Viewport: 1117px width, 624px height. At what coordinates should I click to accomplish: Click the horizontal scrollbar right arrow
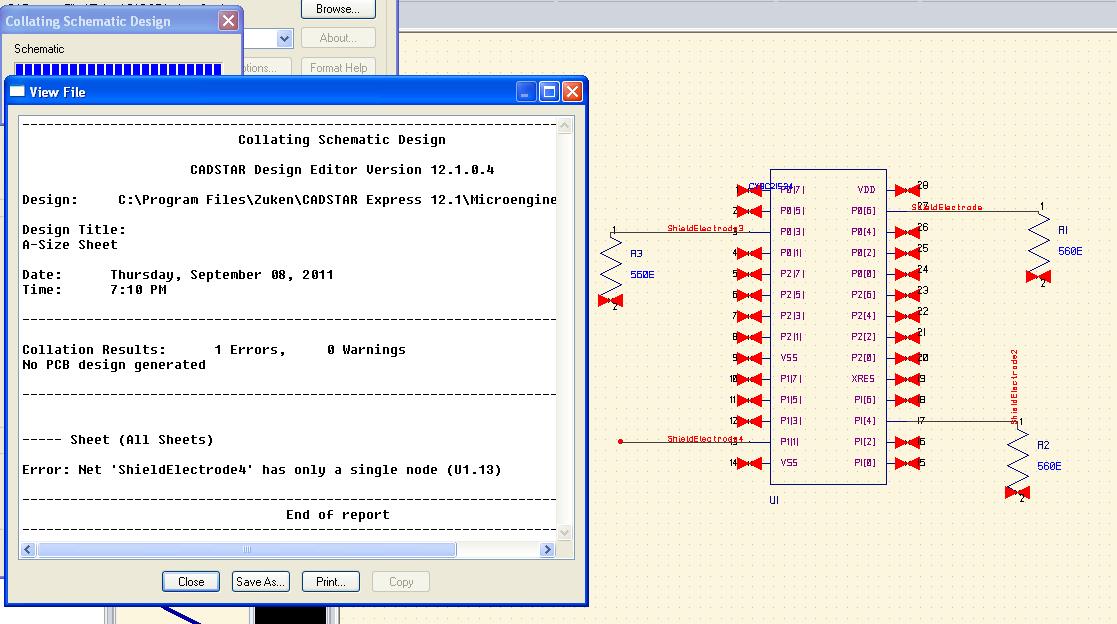547,549
